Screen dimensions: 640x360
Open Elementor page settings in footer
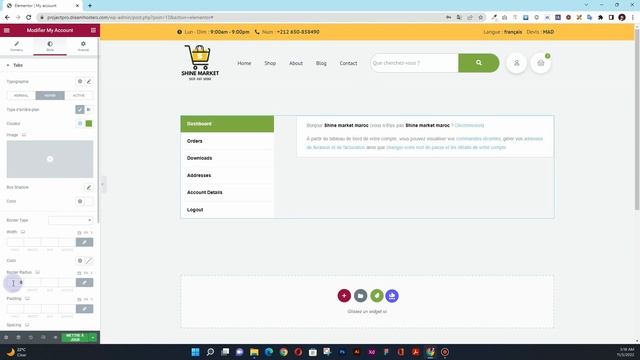pyautogui.click(x=6, y=338)
